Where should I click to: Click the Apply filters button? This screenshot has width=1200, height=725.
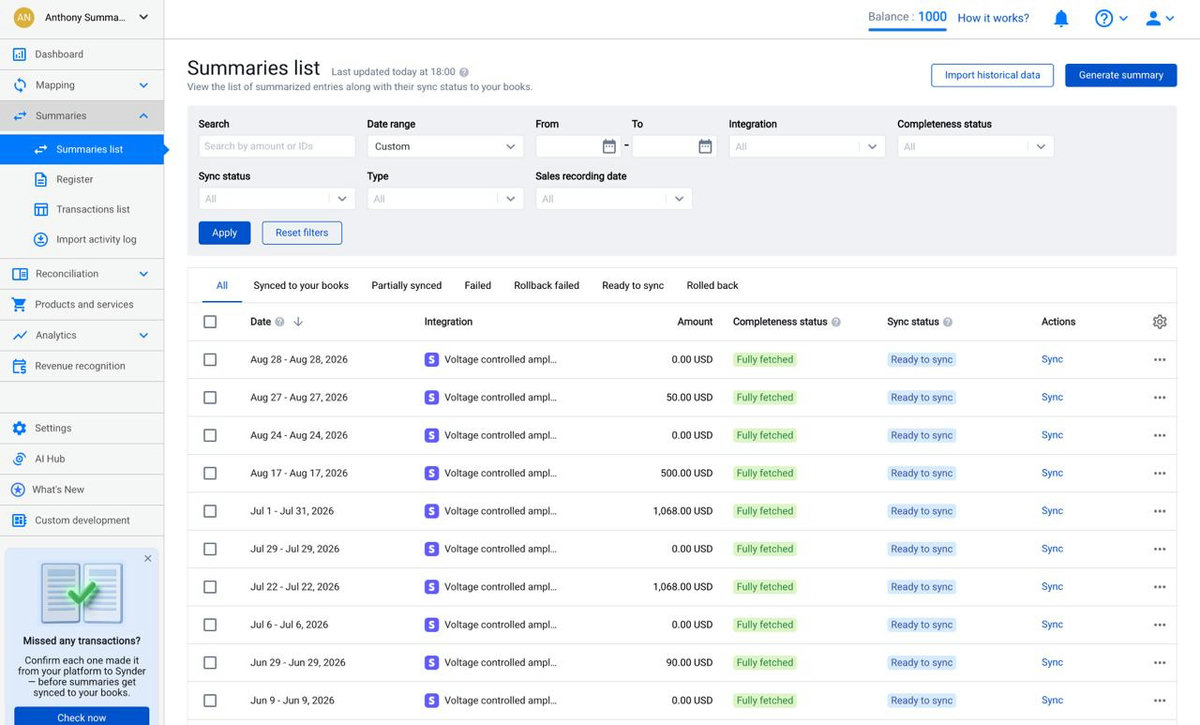[x=225, y=233]
